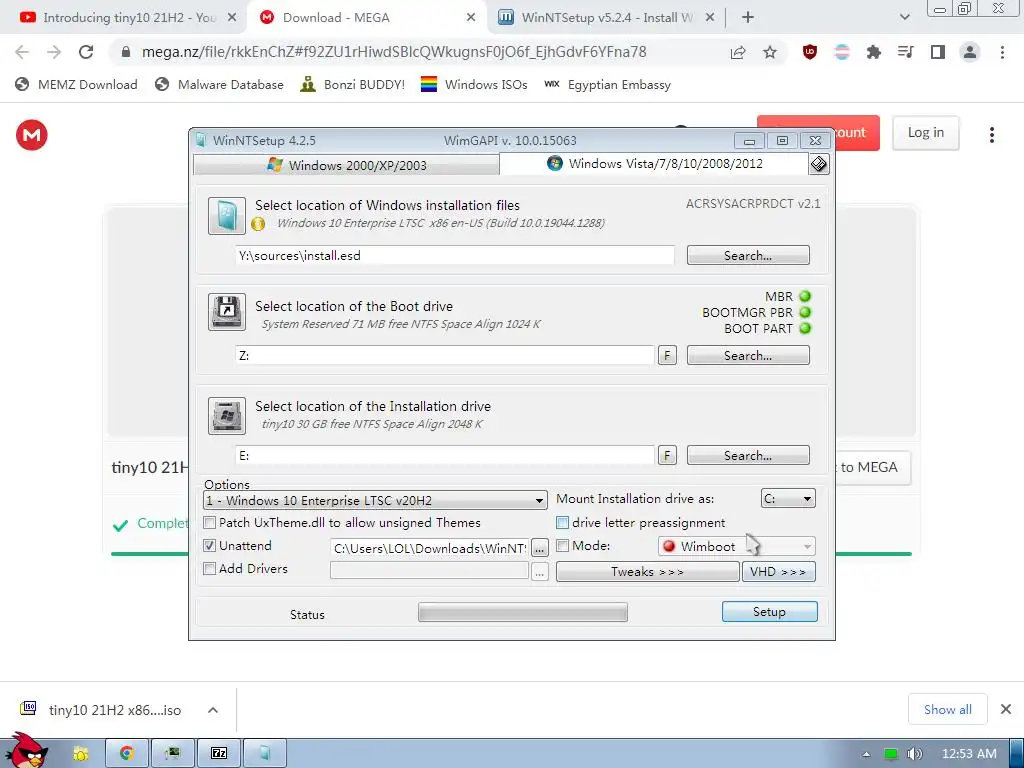Toggle the Chrome side panel icon

point(938,52)
